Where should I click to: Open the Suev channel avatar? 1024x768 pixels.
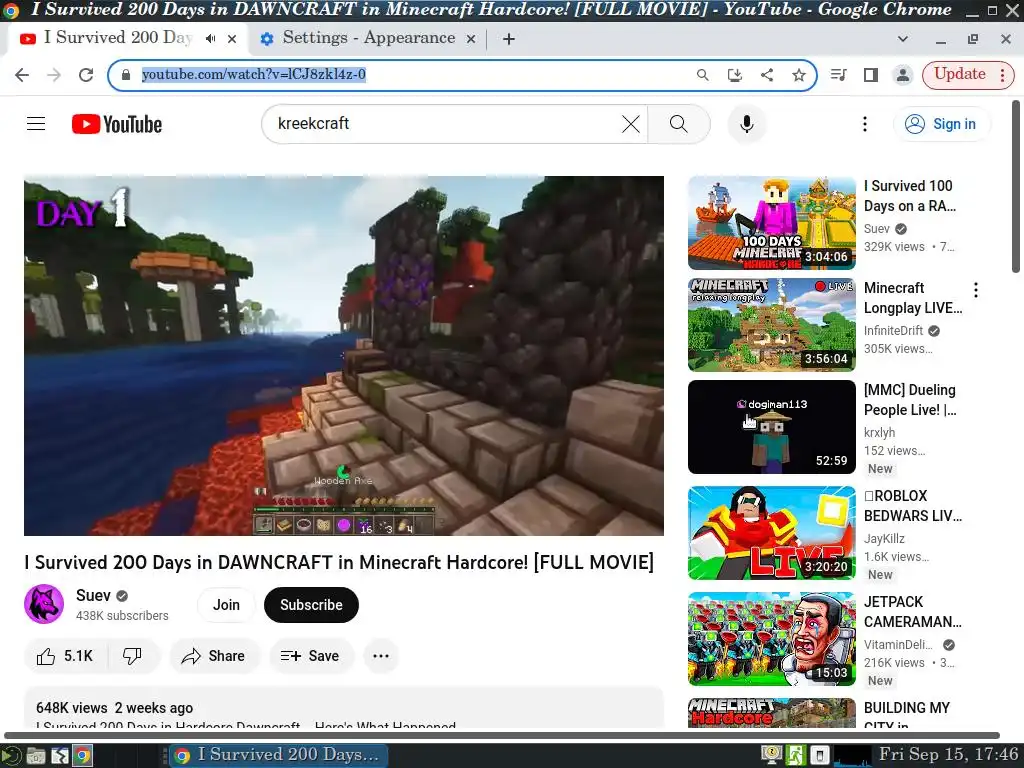click(x=44, y=604)
